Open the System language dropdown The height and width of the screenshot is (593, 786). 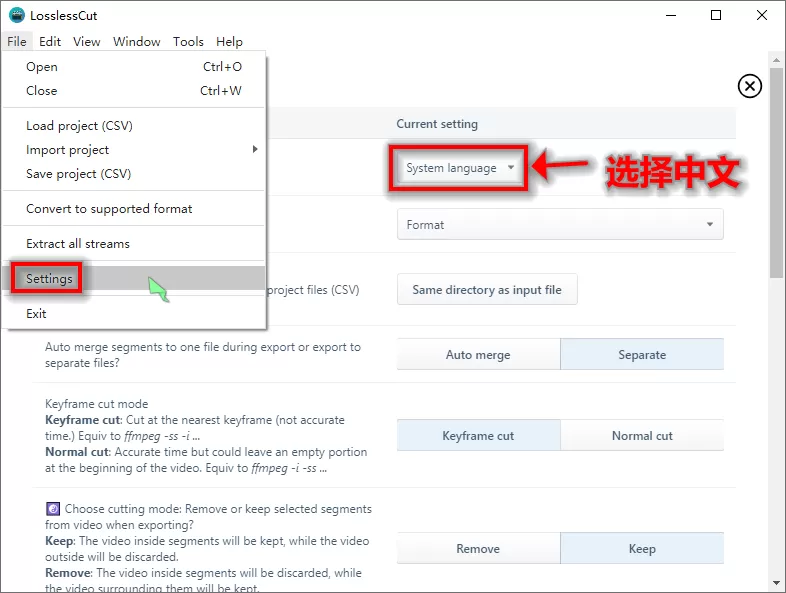460,168
